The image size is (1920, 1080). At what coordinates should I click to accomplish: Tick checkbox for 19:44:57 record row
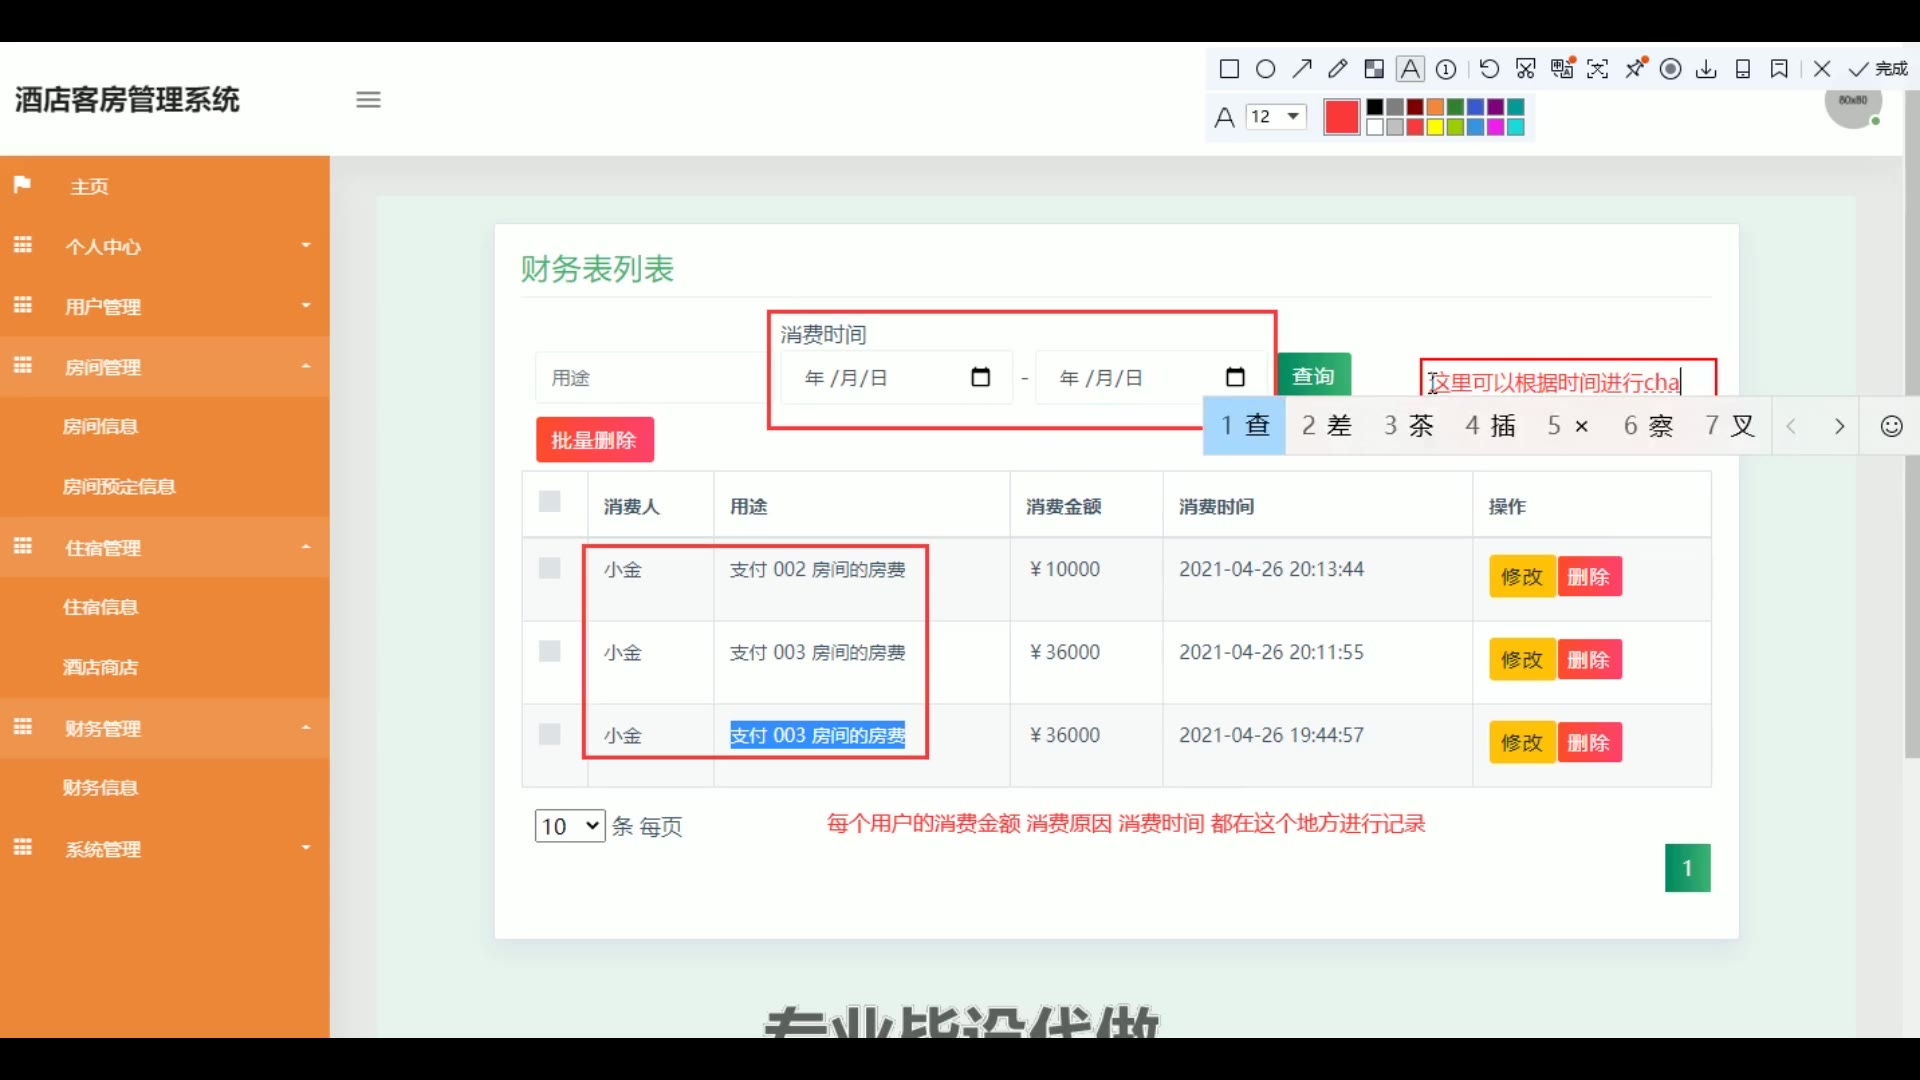[550, 735]
